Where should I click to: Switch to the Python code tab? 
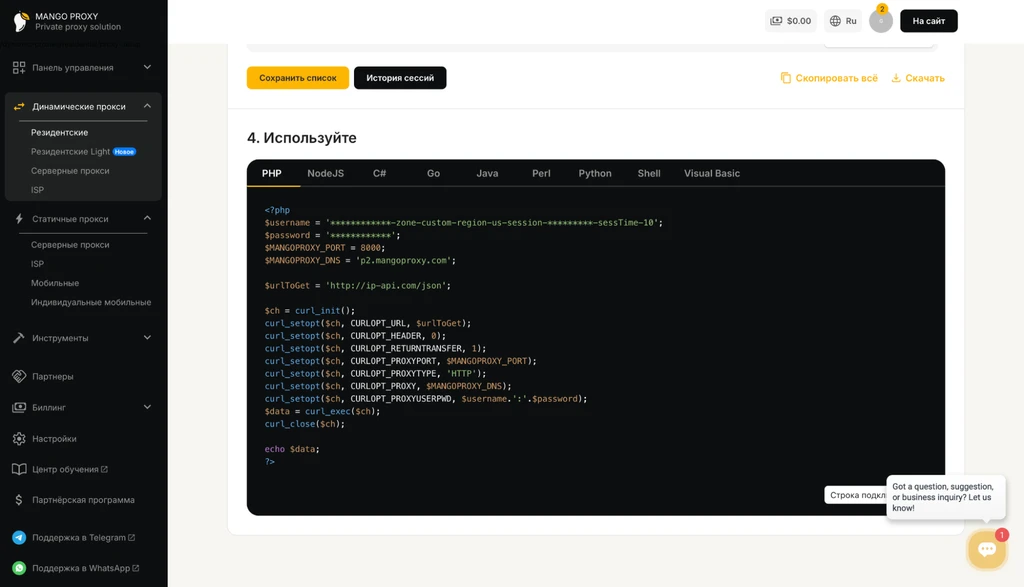(595, 173)
